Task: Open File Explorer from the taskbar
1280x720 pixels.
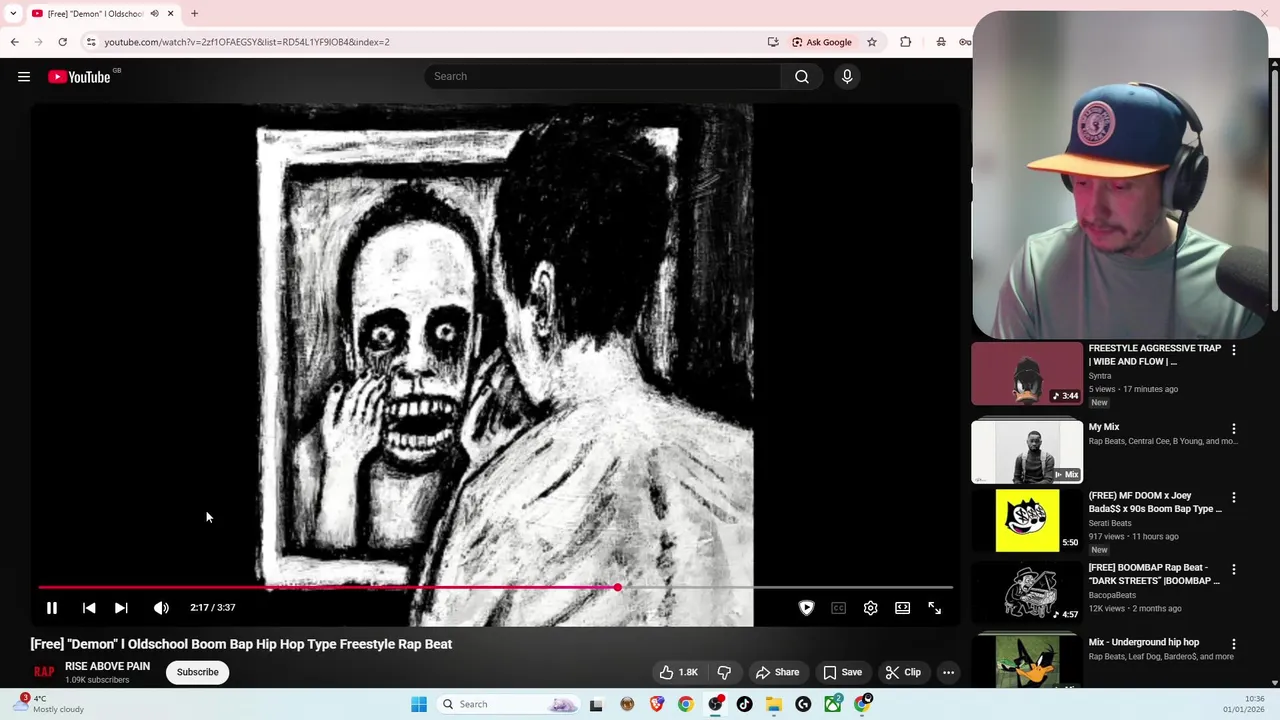Action: (773, 704)
